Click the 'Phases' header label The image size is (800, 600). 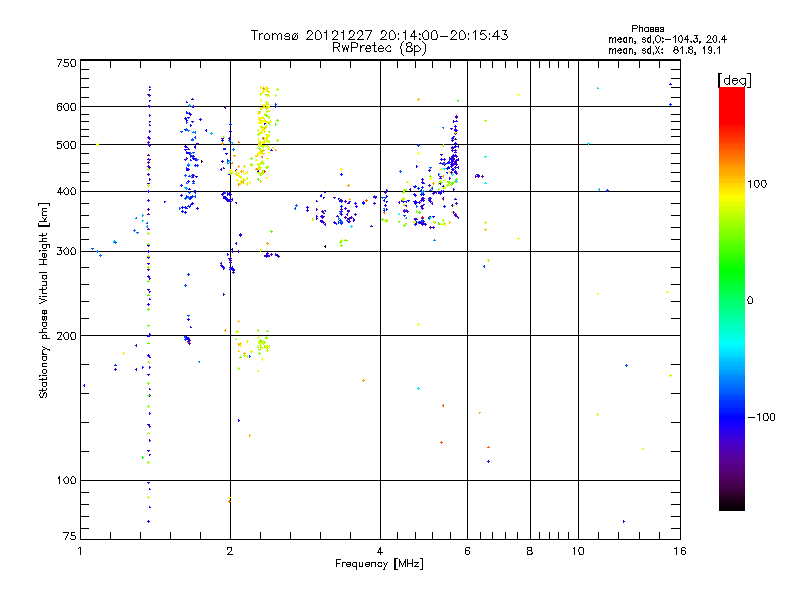pos(647,29)
